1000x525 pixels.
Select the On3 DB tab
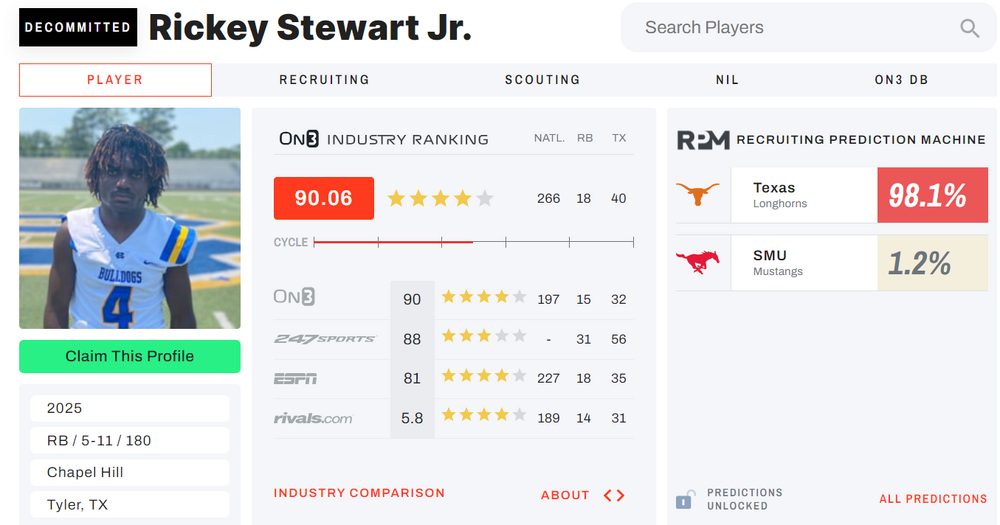click(x=901, y=80)
